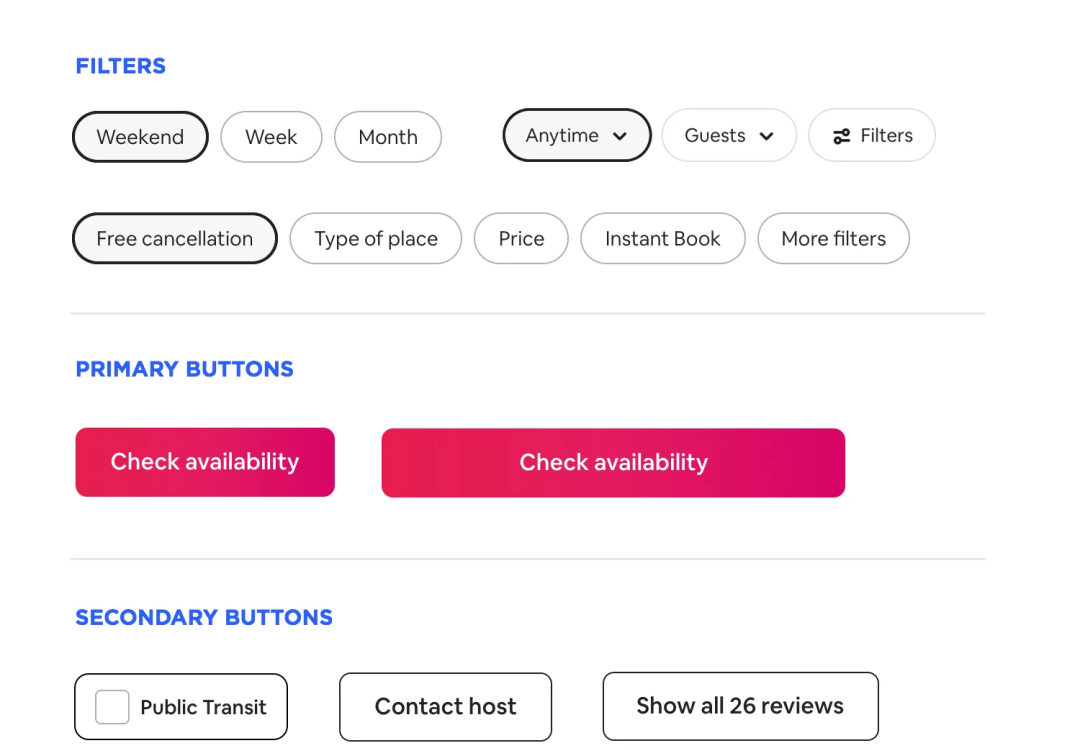Click the wide Check availability button

point(613,463)
